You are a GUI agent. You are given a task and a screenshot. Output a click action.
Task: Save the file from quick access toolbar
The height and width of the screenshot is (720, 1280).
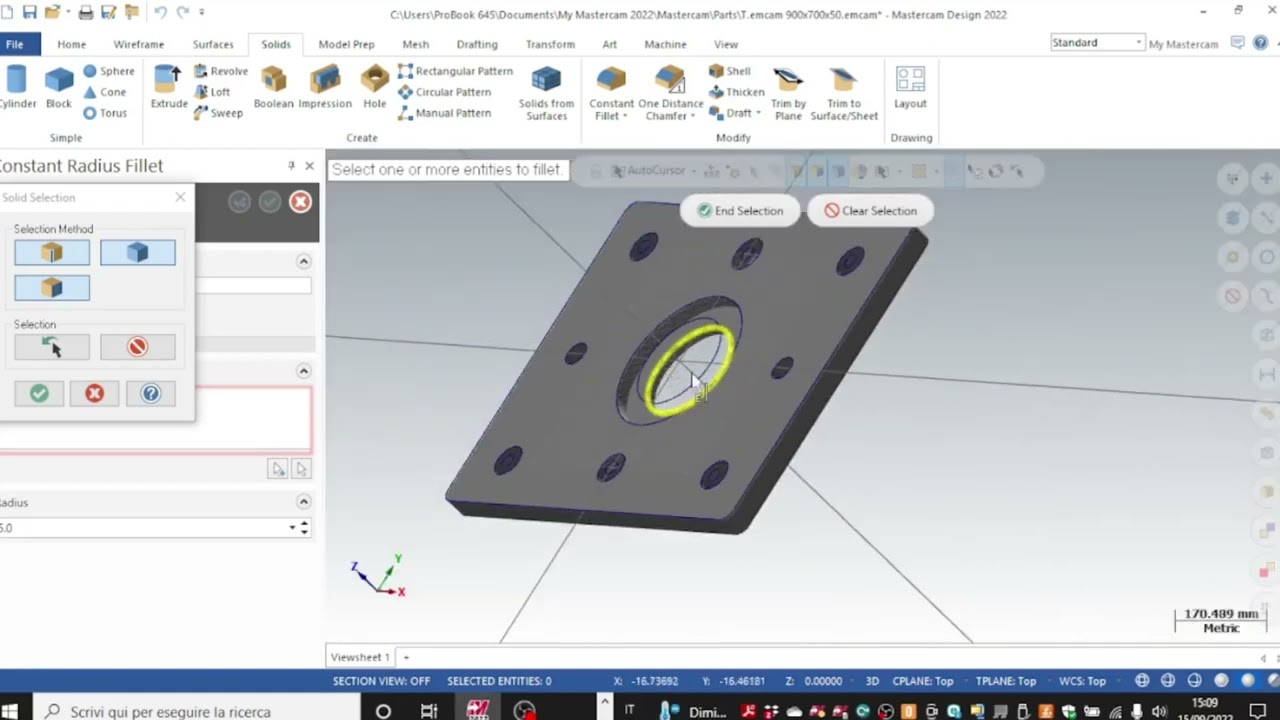[x=30, y=12]
